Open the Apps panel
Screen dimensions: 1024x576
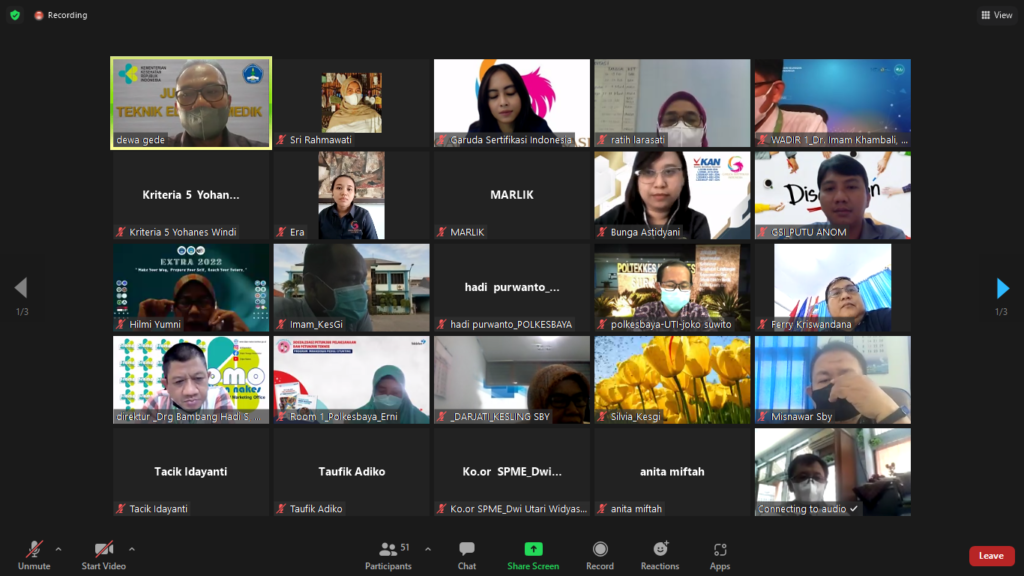click(720, 555)
